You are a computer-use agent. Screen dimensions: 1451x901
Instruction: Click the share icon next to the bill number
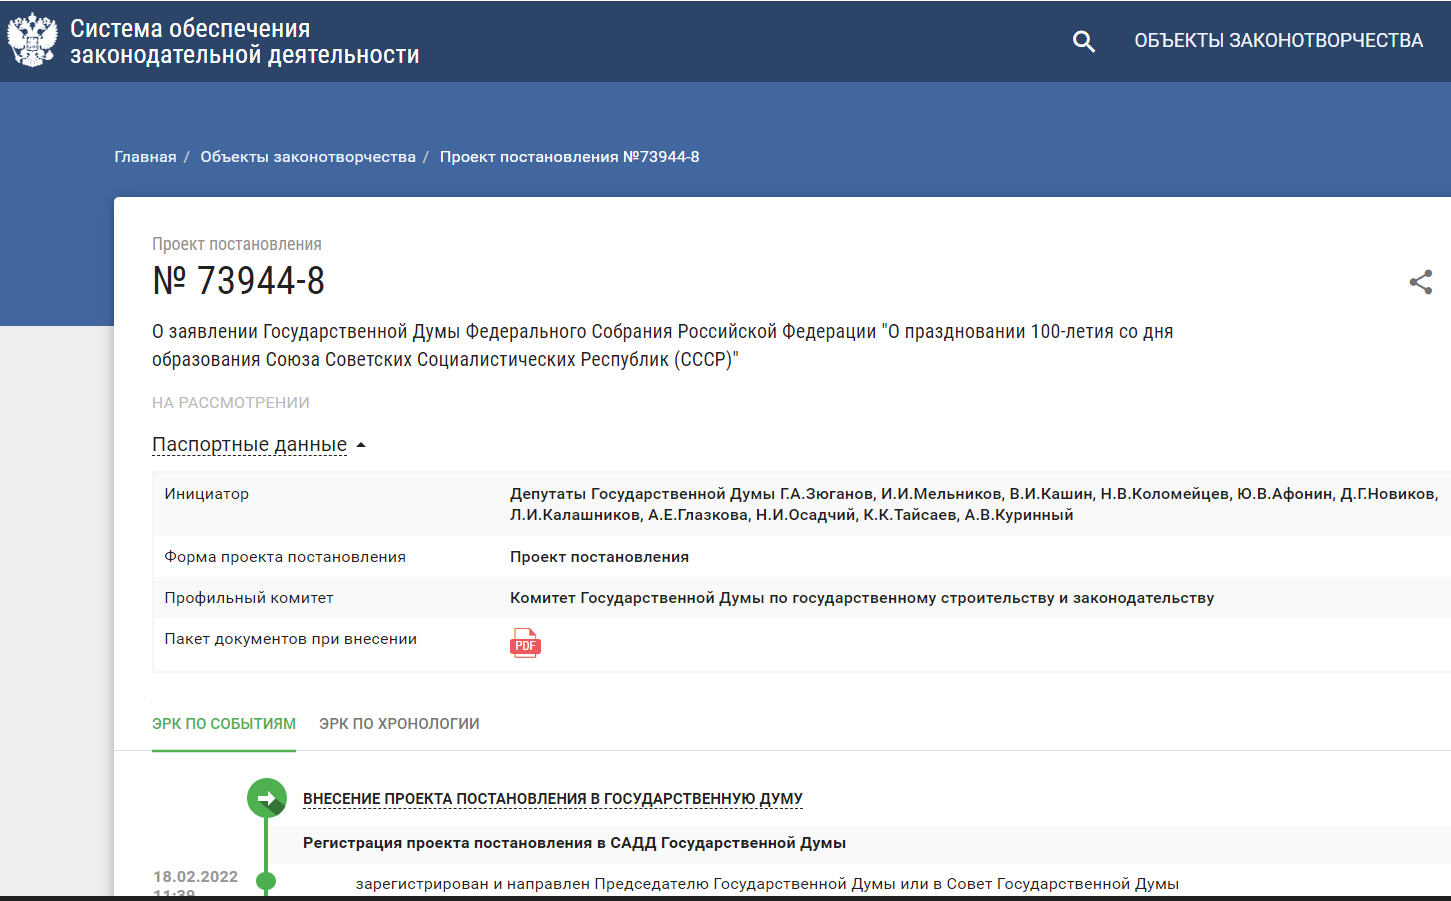[x=1420, y=282]
